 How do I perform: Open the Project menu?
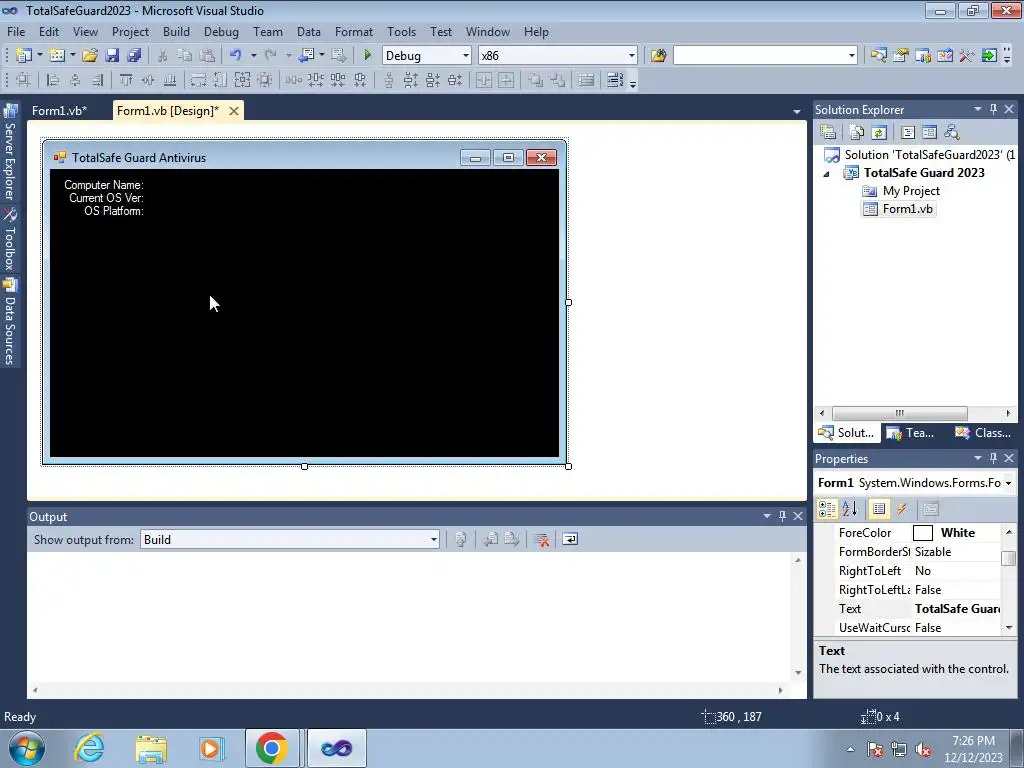[x=130, y=31]
